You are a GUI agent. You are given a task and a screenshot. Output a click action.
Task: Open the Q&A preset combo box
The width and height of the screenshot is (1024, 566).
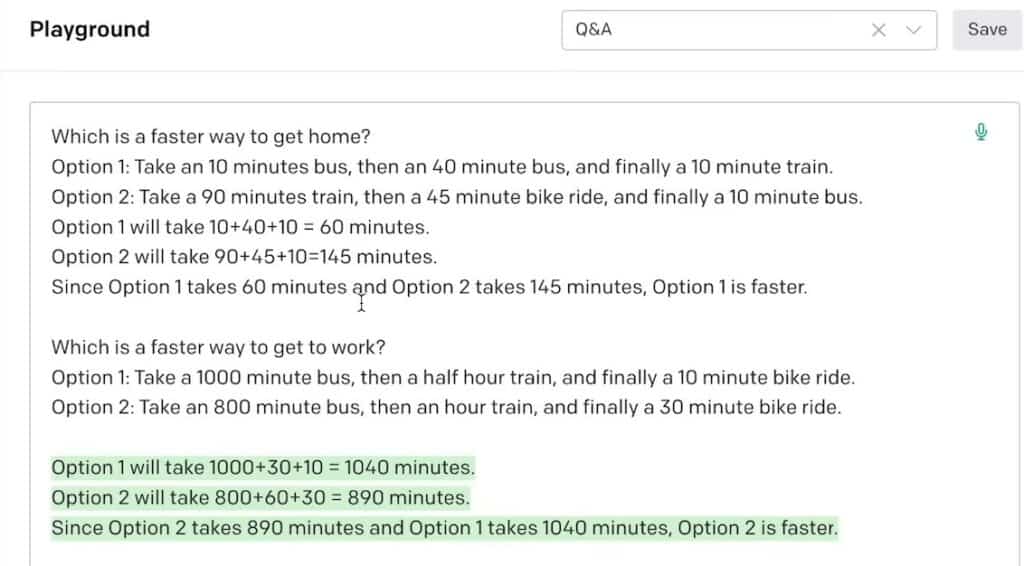point(749,30)
